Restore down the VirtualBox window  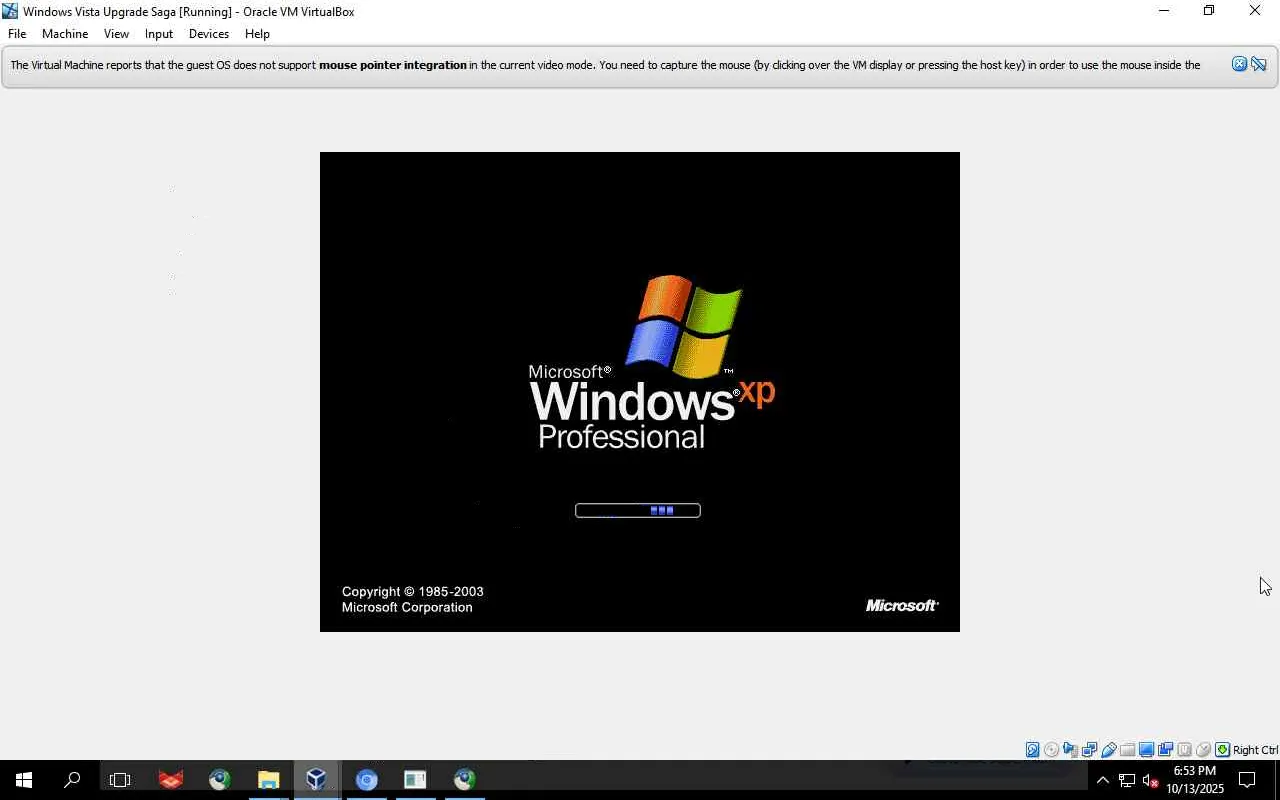[x=1209, y=11]
